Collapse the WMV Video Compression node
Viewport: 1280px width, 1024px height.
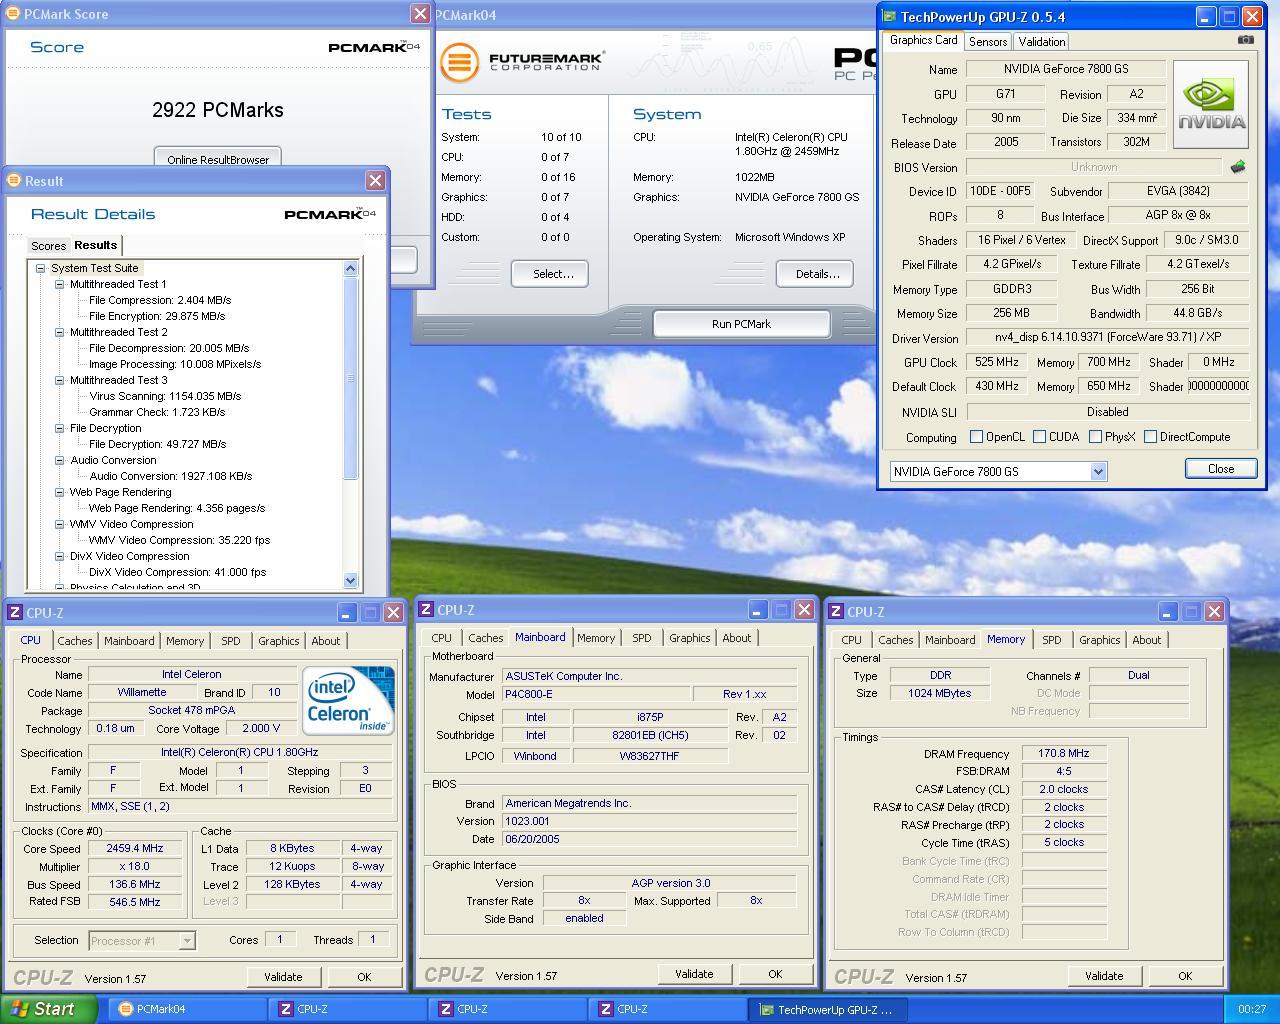coord(60,524)
